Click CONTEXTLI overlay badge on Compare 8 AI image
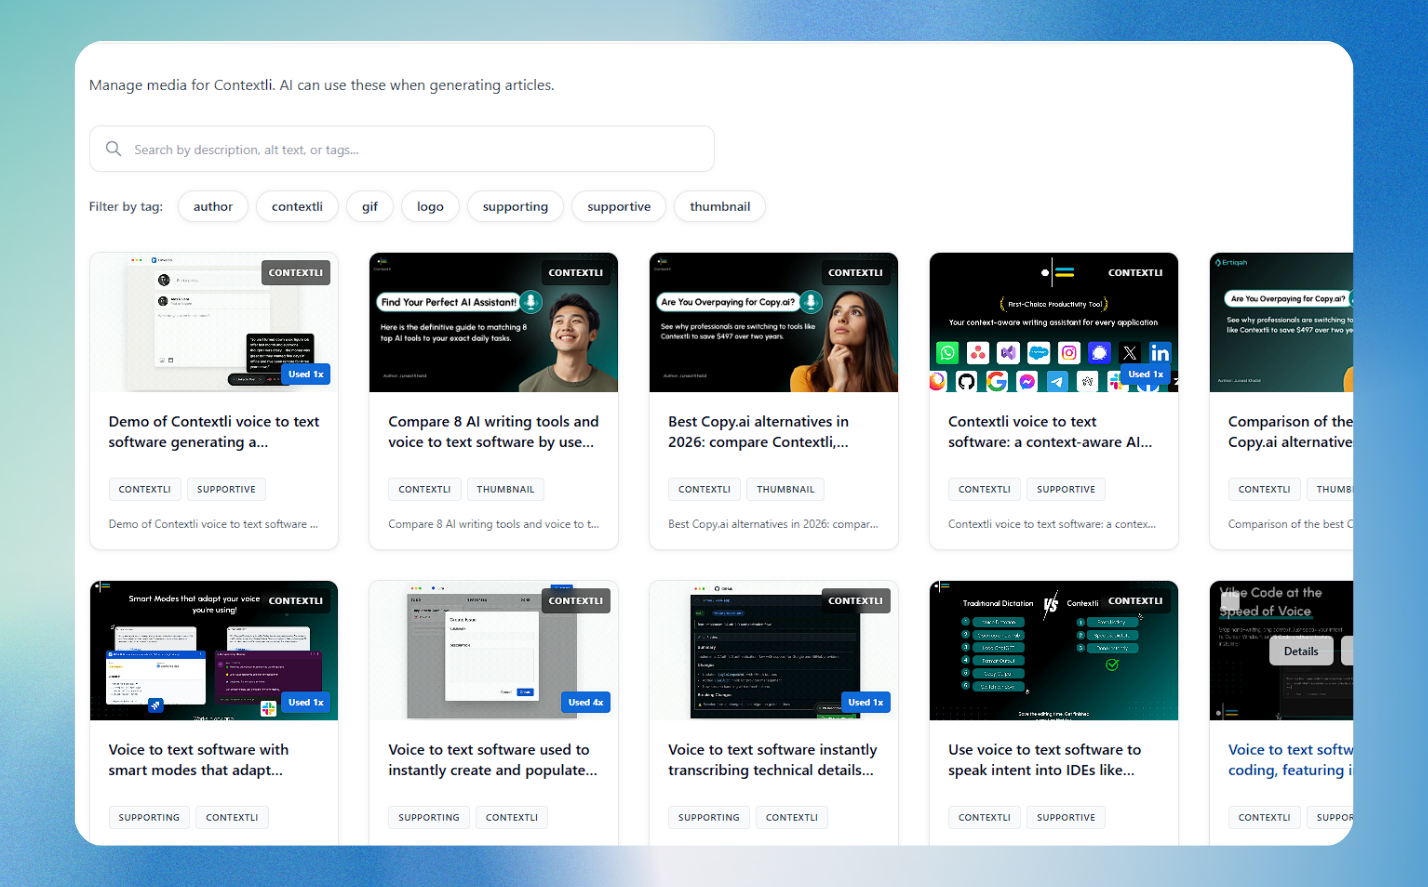Image resolution: width=1428 pixels, height=887 pixels. (576, 272)
